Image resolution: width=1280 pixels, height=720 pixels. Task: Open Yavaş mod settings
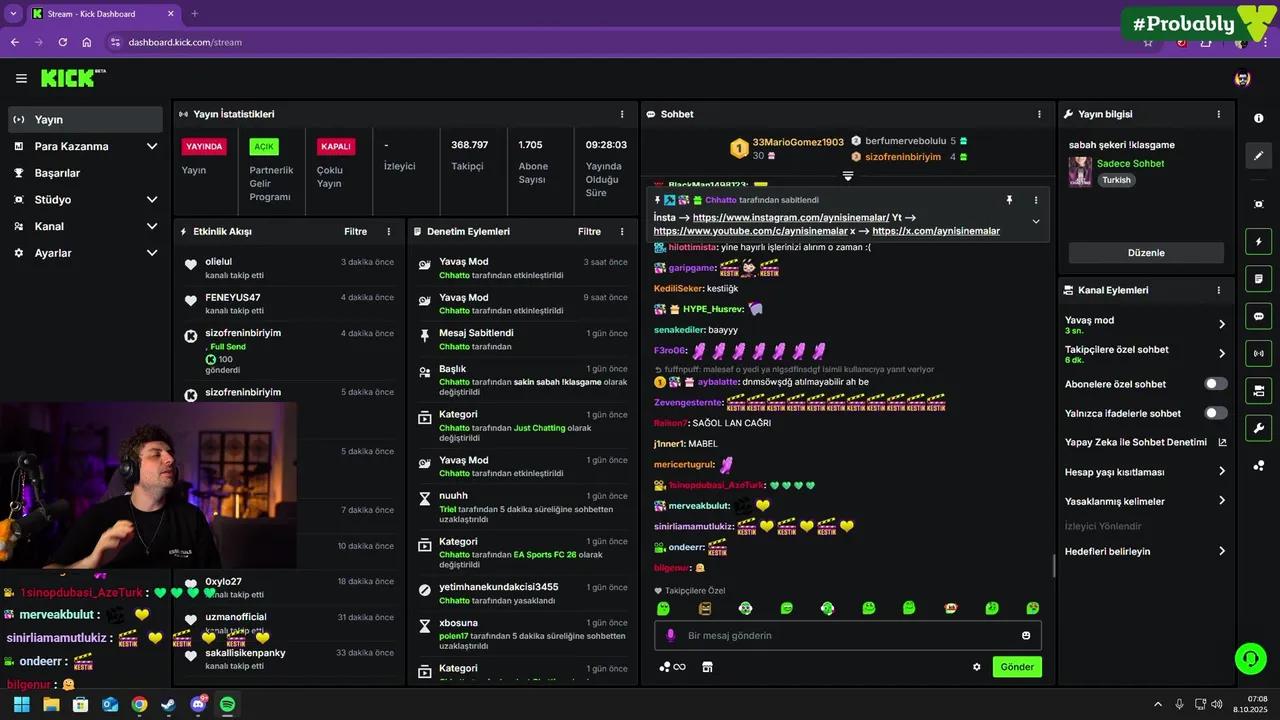[1145, 325]
